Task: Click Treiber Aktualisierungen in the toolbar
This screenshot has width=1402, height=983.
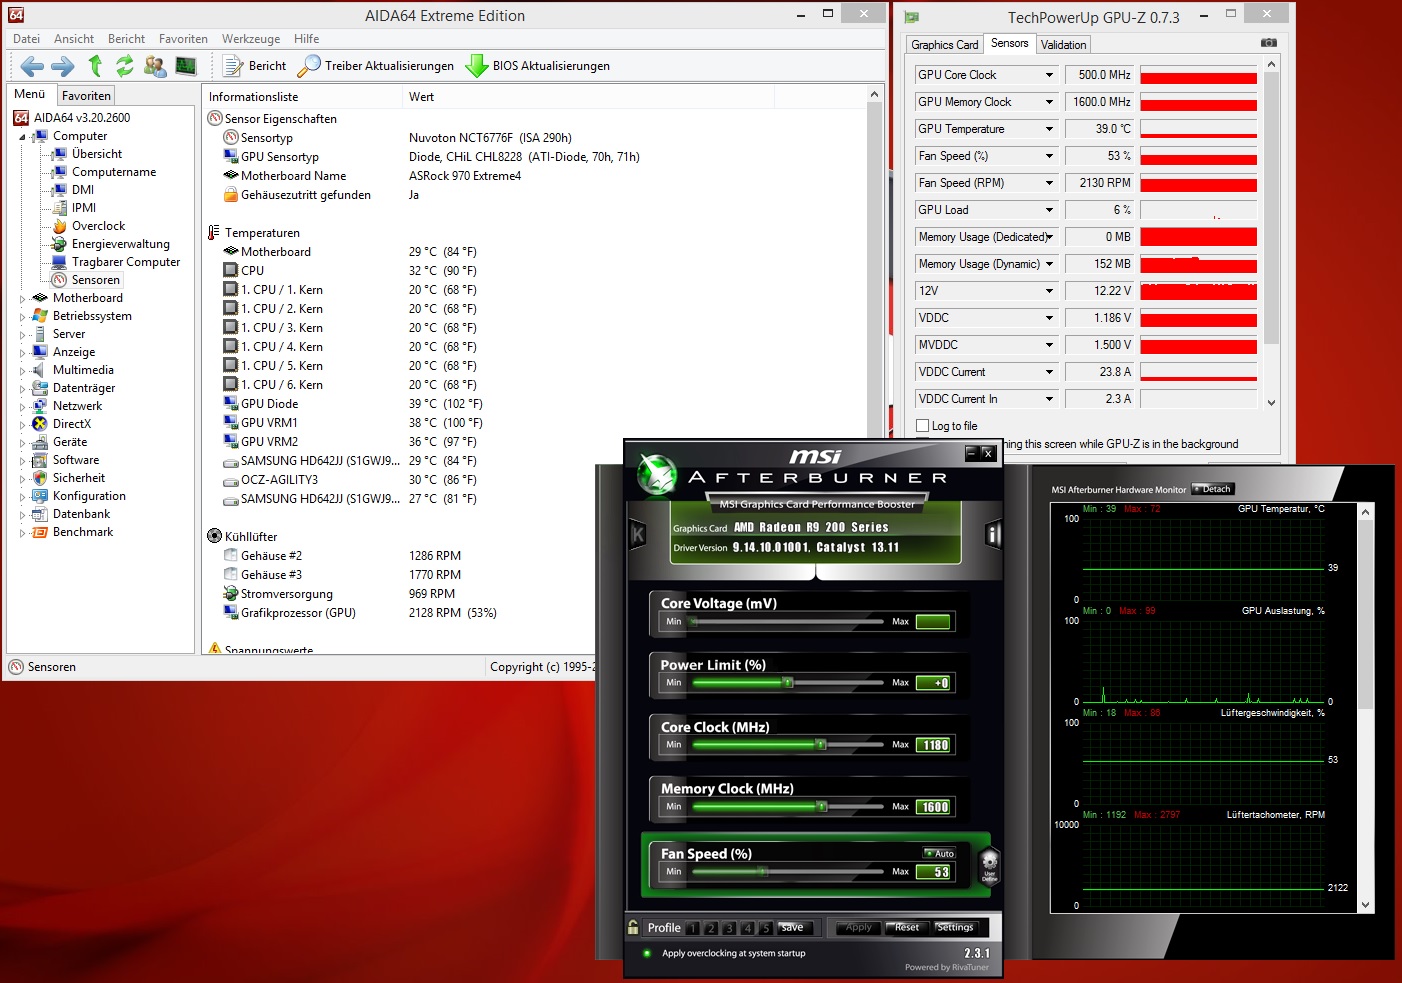Action: point(376,66)
